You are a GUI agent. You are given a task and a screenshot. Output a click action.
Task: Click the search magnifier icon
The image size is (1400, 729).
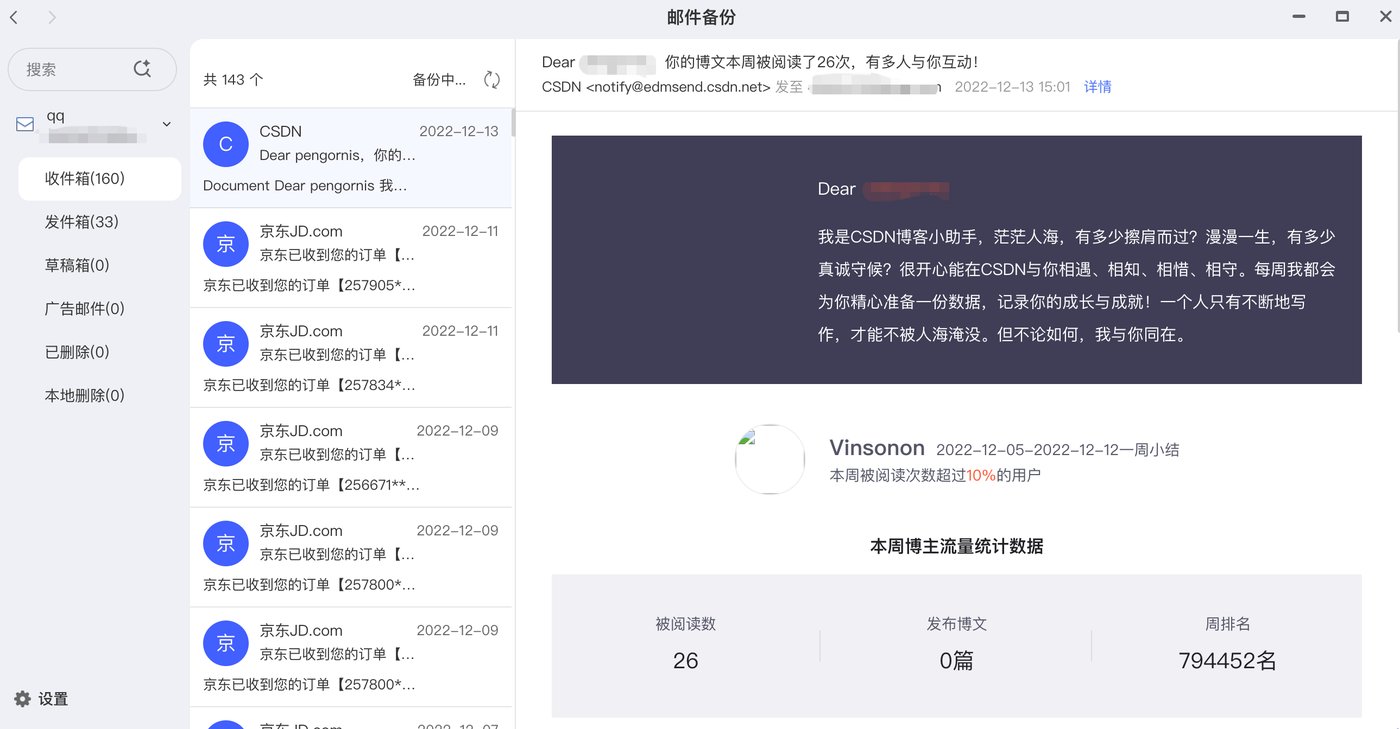point(142,68)
